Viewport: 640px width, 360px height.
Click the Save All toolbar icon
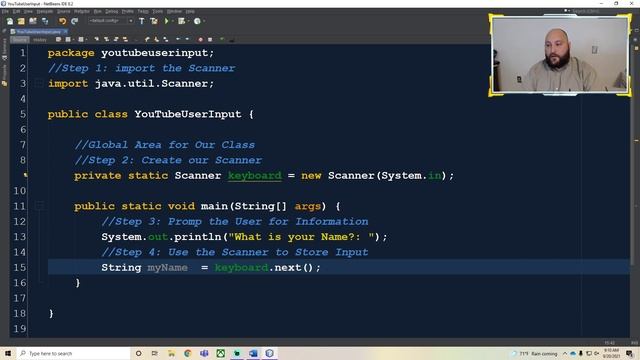(x=45, y=21)
